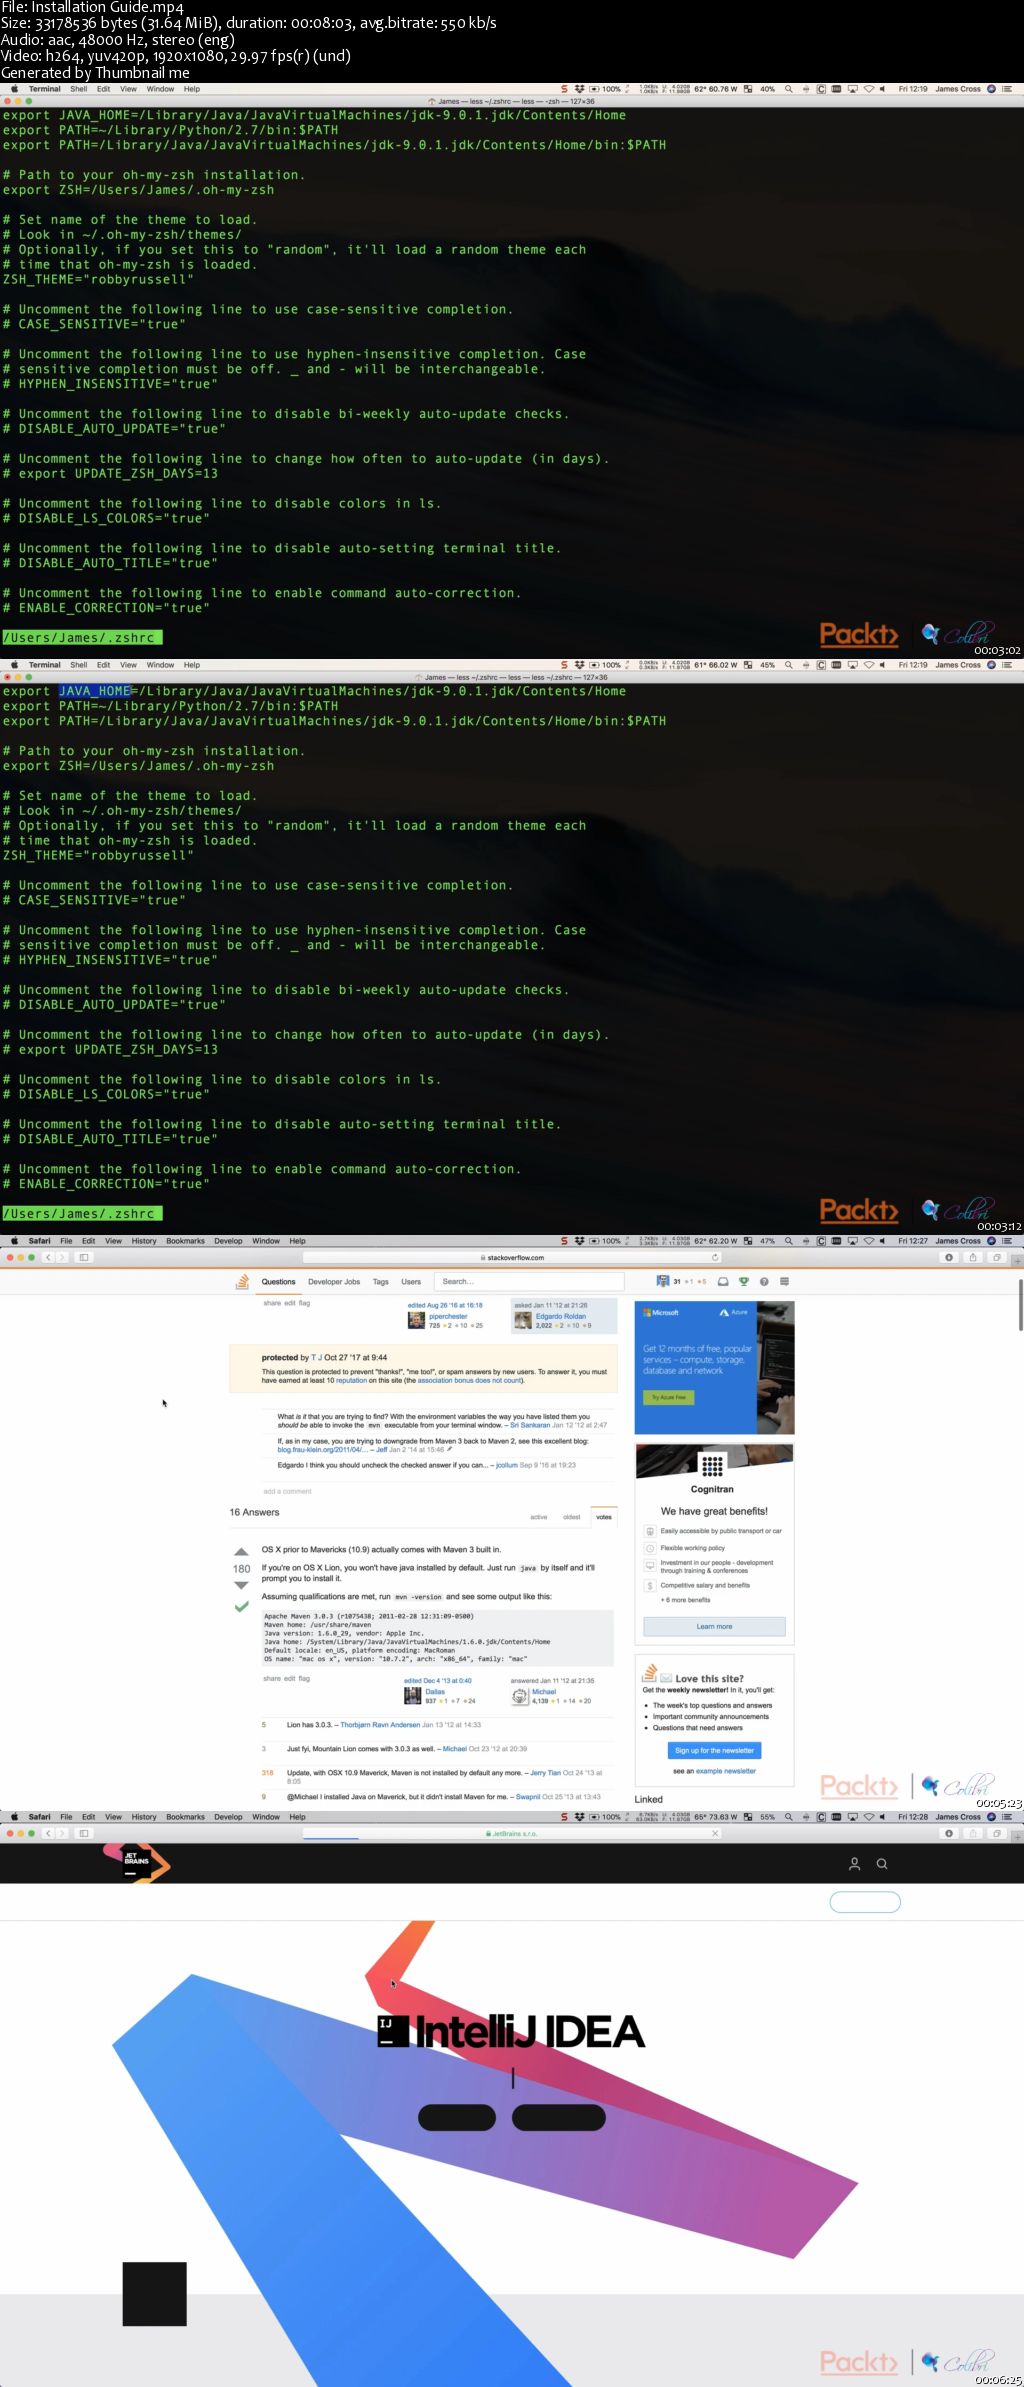
Task: Open the Stack Overflow inbox icon
Action: tap(723, 1281)
